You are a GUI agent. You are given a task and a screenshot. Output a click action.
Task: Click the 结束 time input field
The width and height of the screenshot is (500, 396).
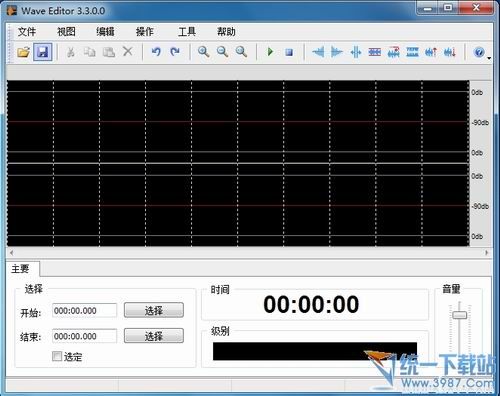pos(85,336)
